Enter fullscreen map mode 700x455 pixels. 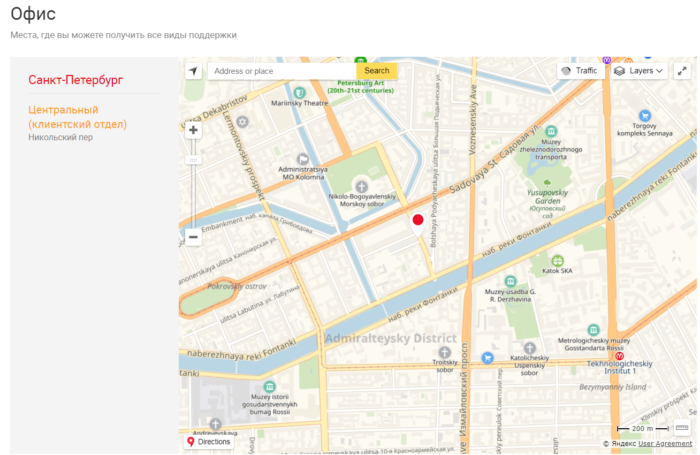(682, 71)
